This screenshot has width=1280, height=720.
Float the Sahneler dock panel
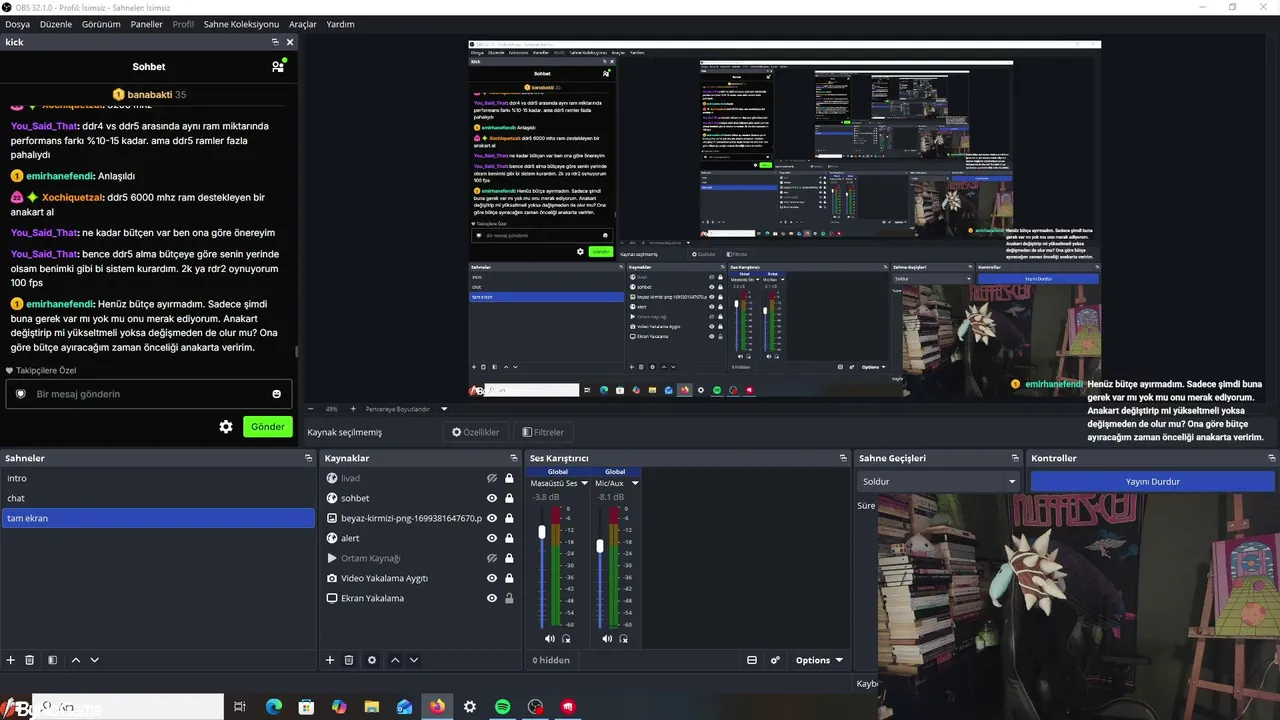pos(309,458)
